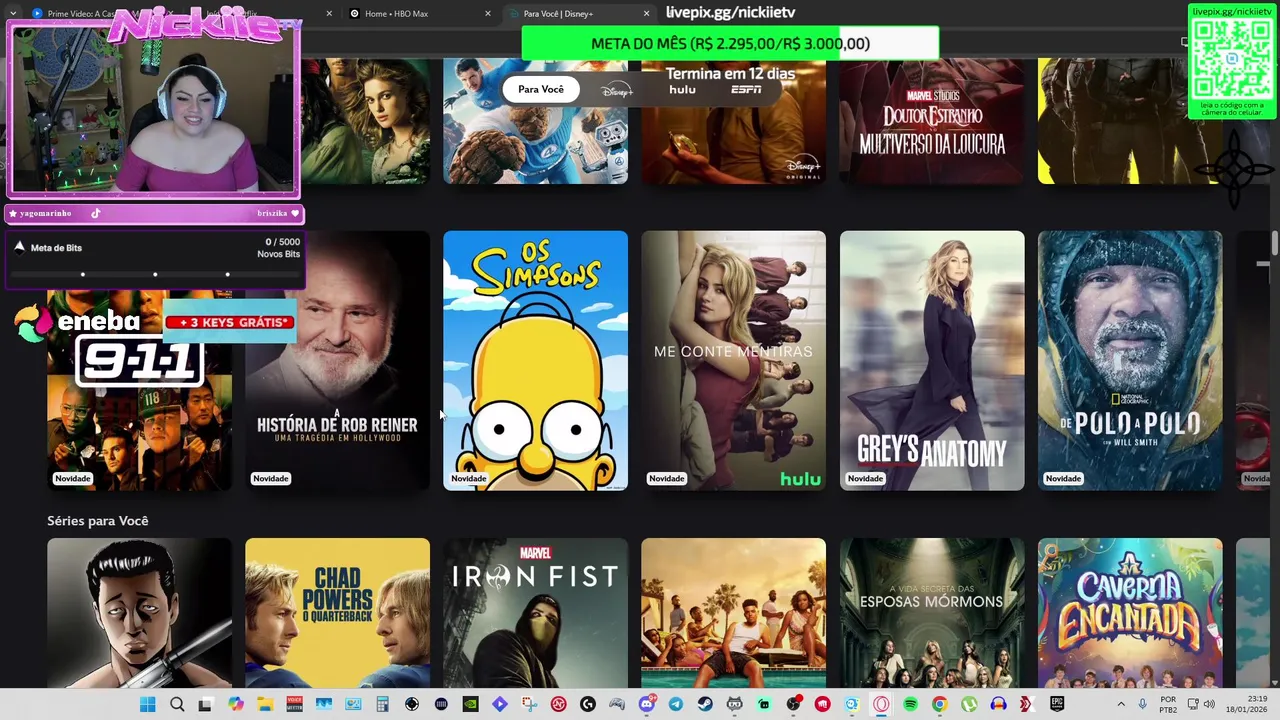Close the Home • HBO Max tab
The width and height of the screenshot is (1280, 720).
pos(488,13)
